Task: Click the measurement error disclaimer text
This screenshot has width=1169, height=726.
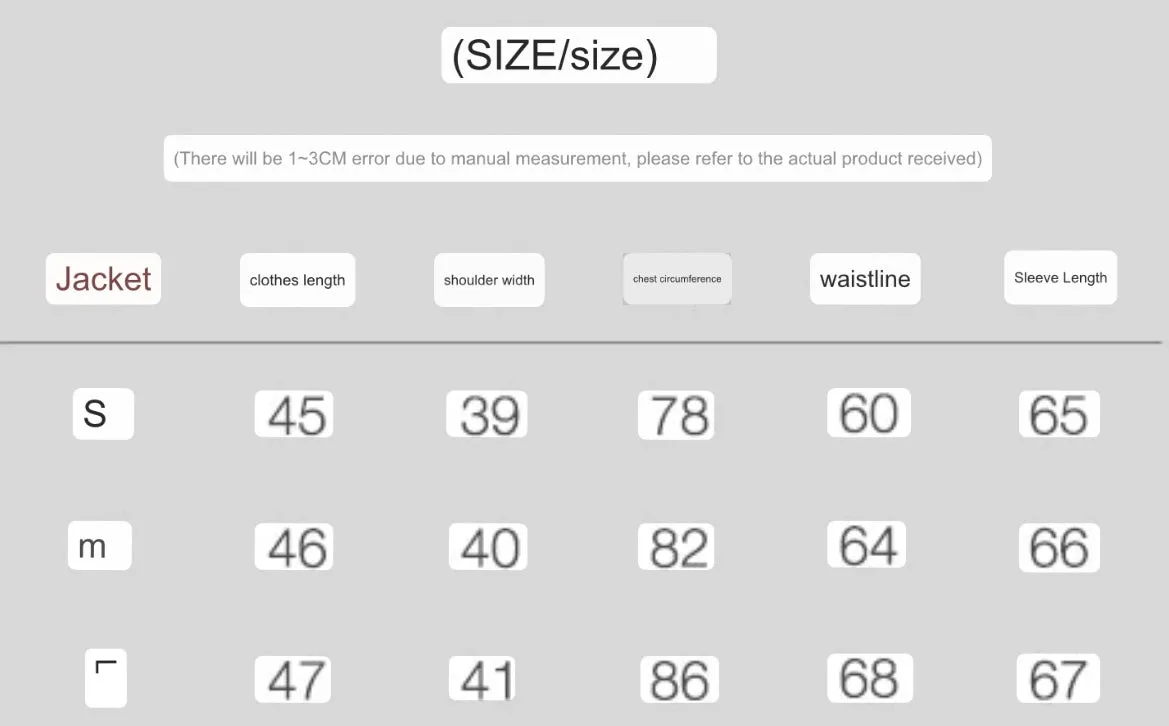Action: (x=578, y=158)
